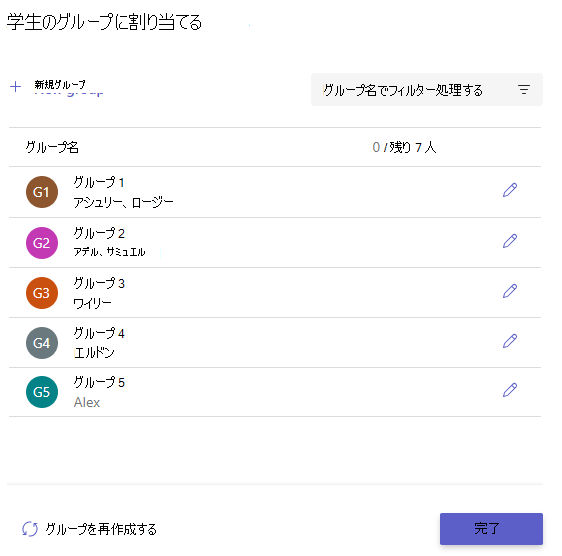The width and height of the screenshot is (562, 556).
Task: Select the グループ 1 row name
Action: coord(99,182)
